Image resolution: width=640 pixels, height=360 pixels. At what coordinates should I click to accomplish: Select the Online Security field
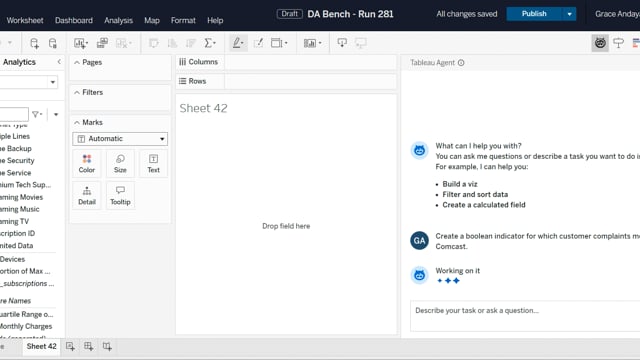pos(17,161)
